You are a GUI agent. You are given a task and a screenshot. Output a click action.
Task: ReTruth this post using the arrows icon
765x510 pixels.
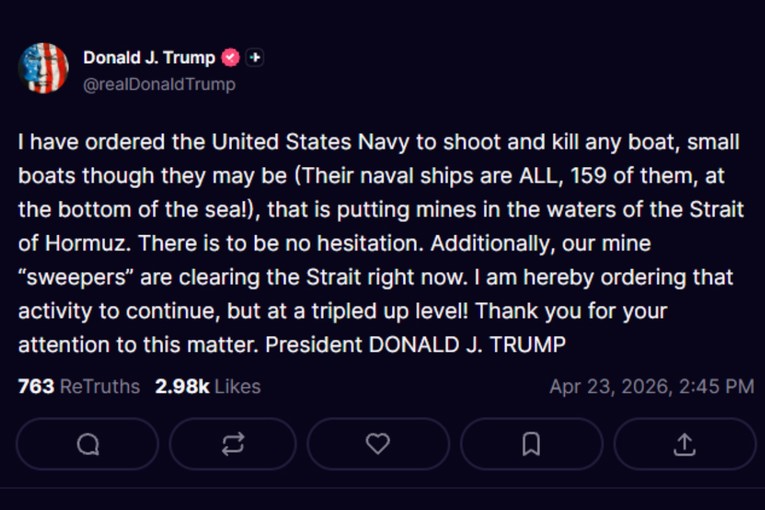coord(233,444)
